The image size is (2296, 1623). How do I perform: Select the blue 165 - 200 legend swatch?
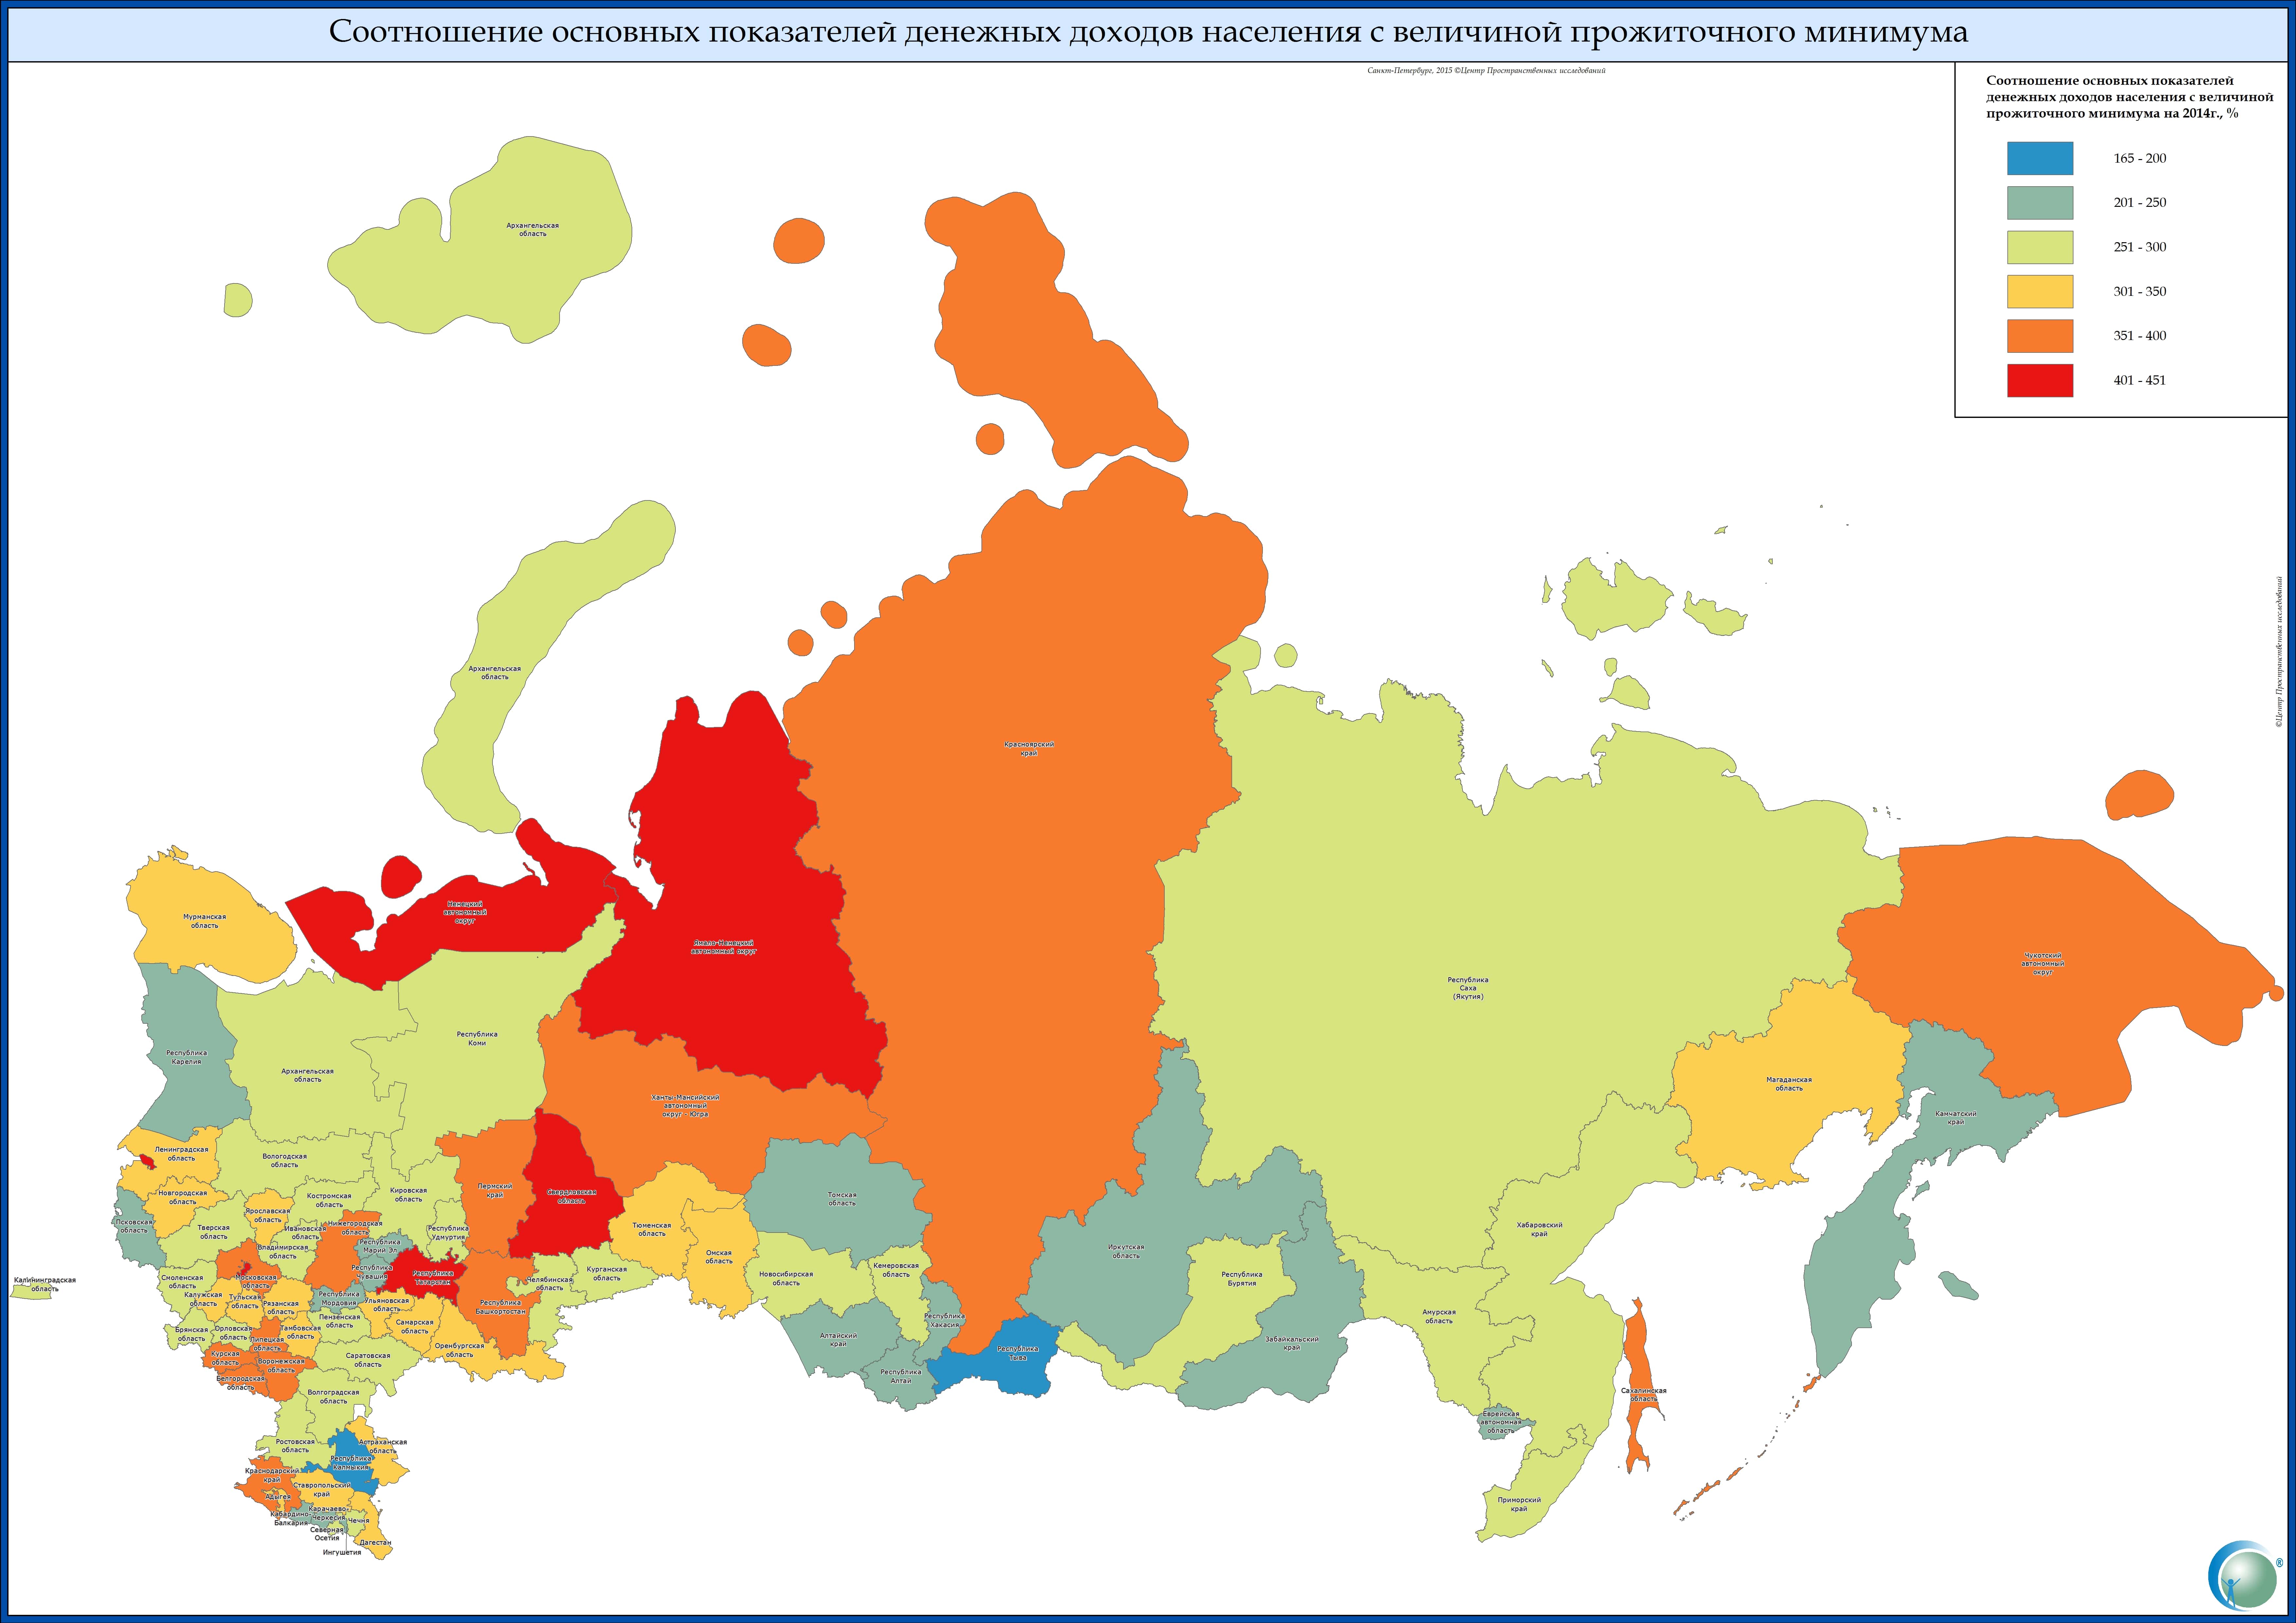tap(2040, 158)
